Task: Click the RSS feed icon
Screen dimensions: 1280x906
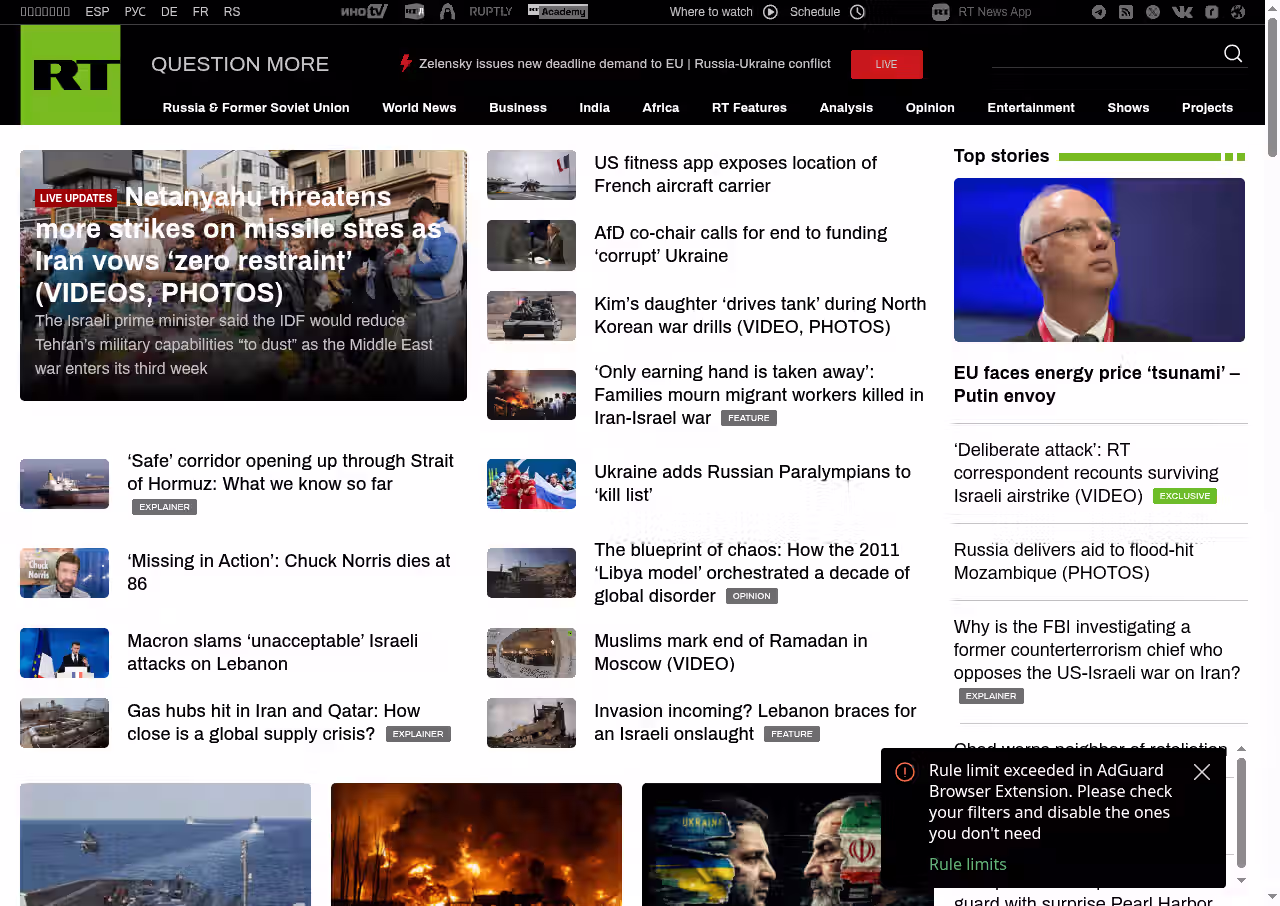Action: point(1126,12)
